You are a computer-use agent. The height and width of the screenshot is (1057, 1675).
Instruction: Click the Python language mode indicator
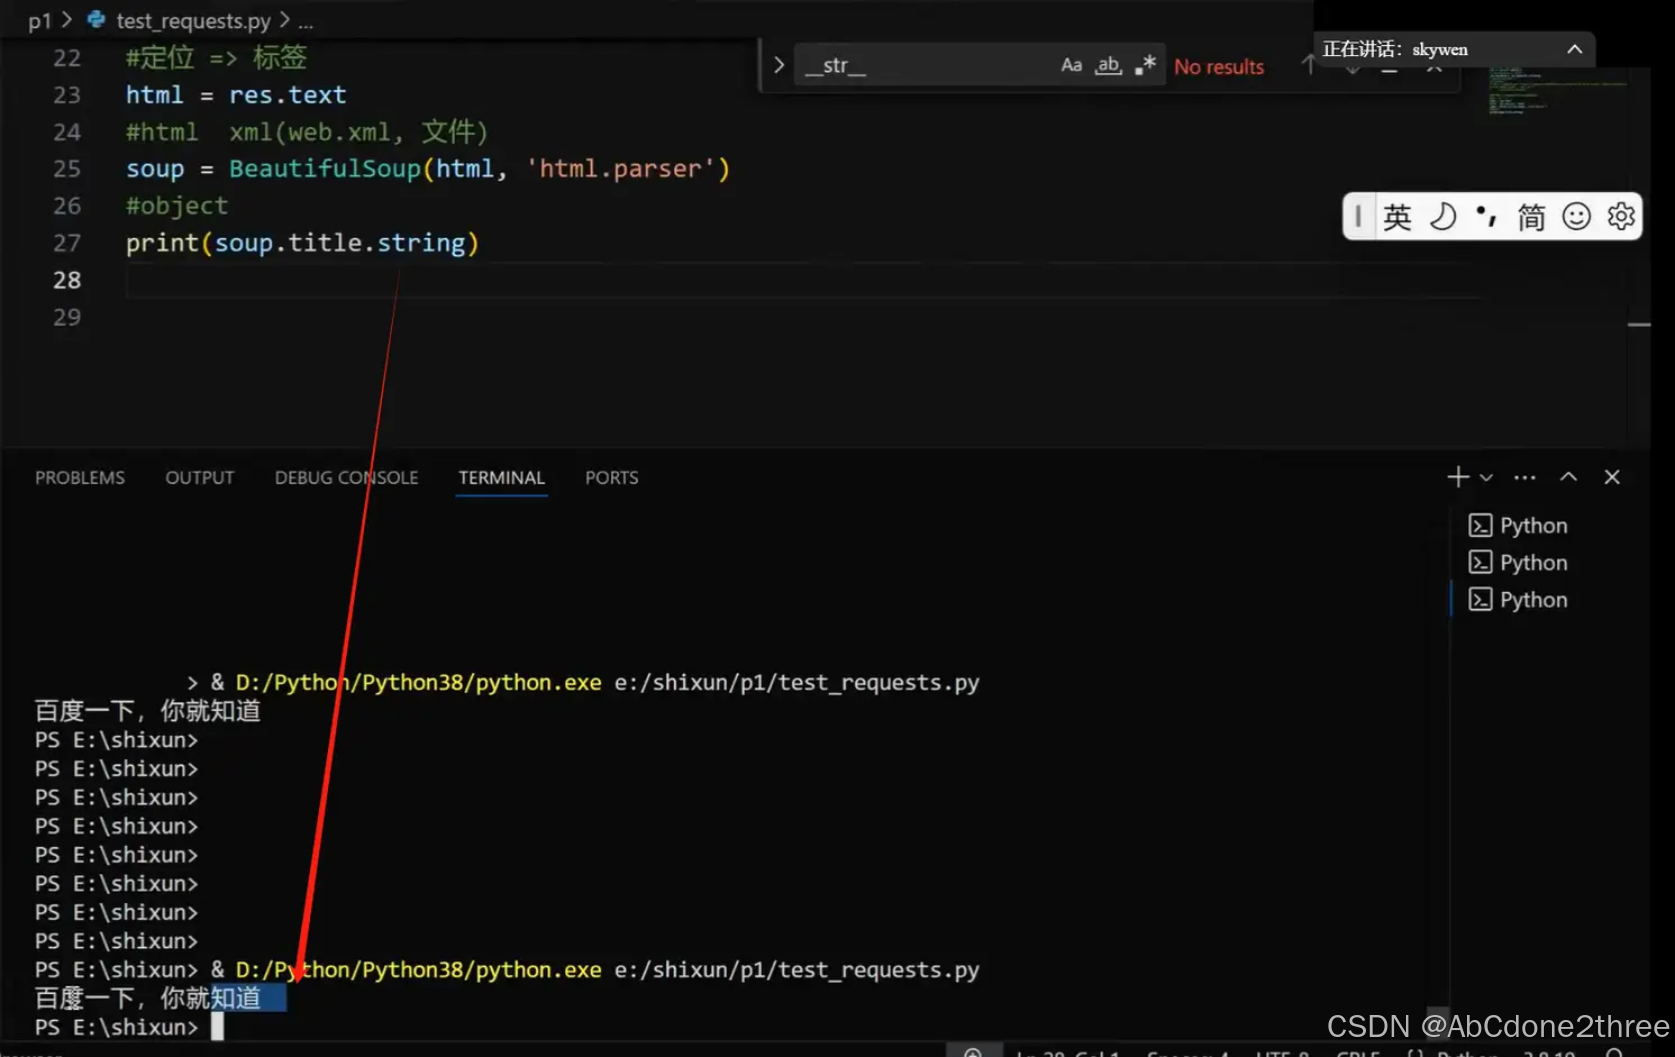pyautogui.click(x=1448, y=1053)
